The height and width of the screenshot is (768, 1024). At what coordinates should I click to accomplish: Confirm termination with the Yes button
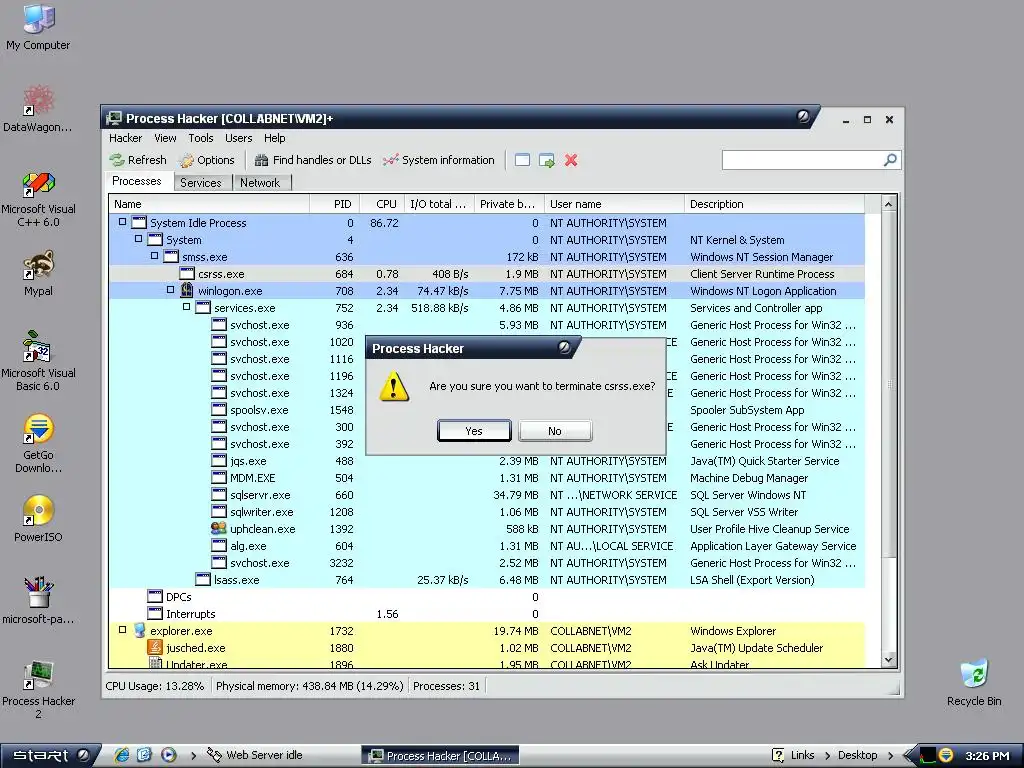(x=474, y=431)
